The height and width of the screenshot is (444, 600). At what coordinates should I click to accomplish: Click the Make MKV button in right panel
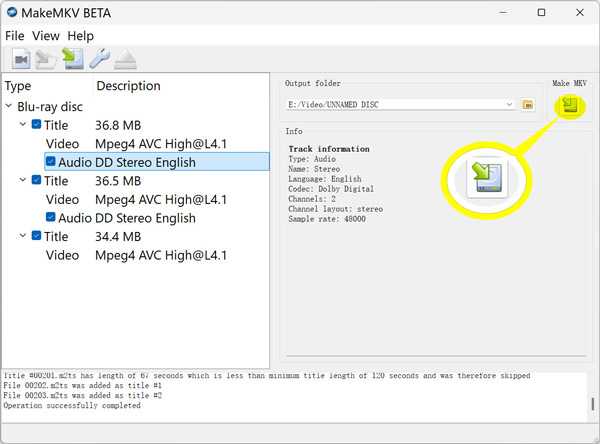(x=570, y=105)
